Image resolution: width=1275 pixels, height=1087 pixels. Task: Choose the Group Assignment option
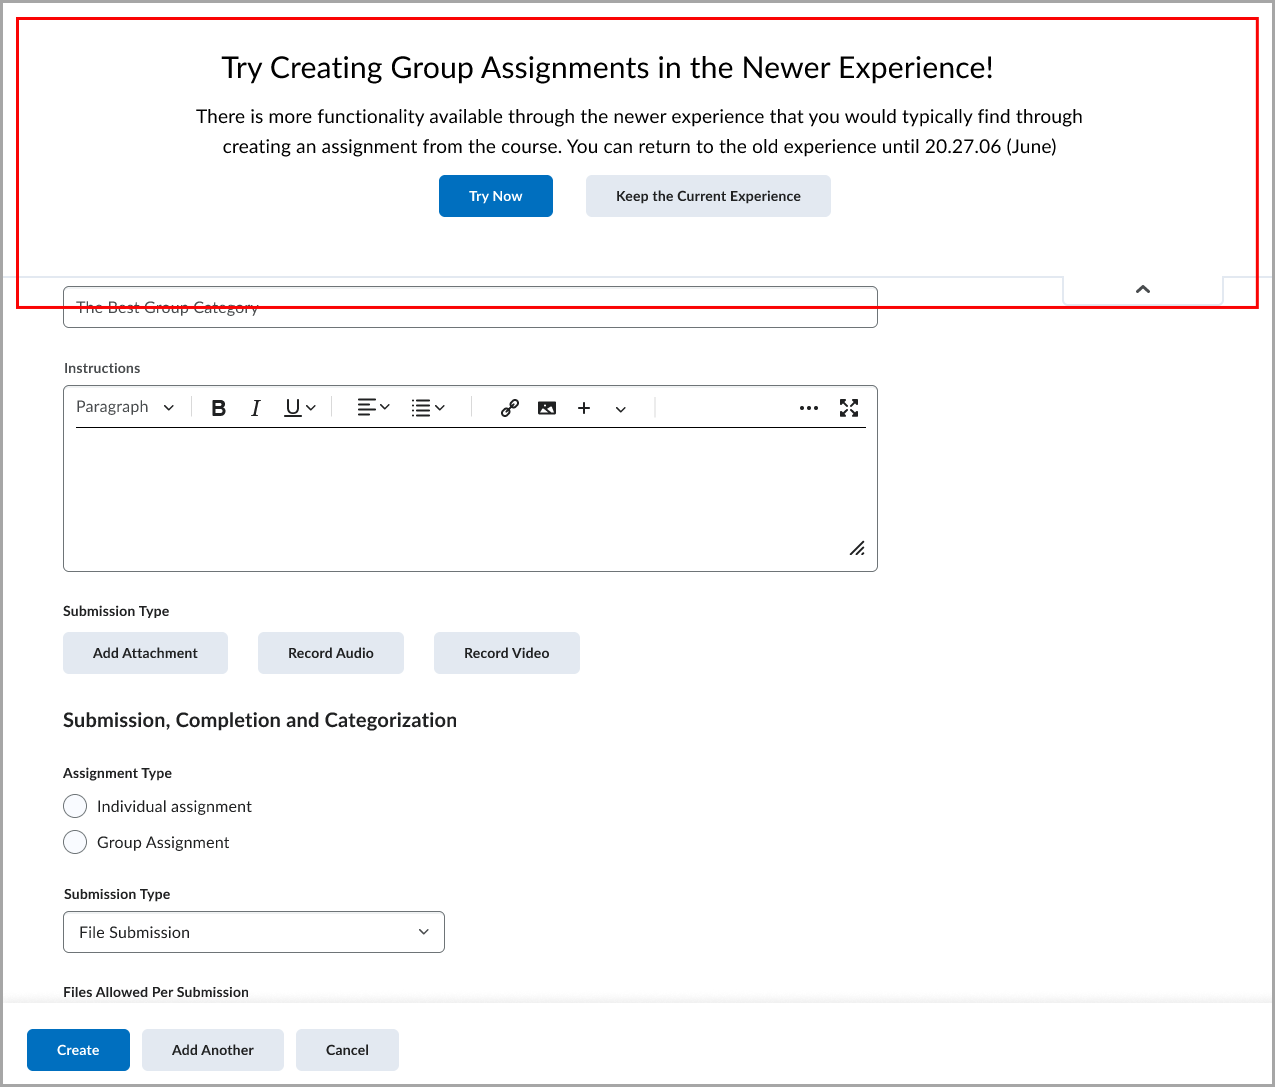75,842
